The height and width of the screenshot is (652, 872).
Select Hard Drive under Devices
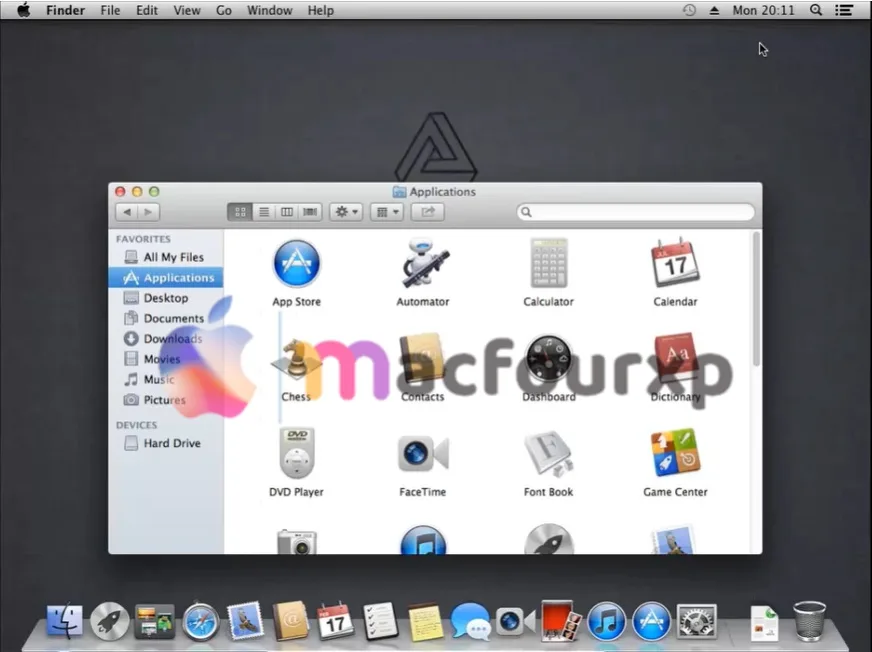click(166, 443)
